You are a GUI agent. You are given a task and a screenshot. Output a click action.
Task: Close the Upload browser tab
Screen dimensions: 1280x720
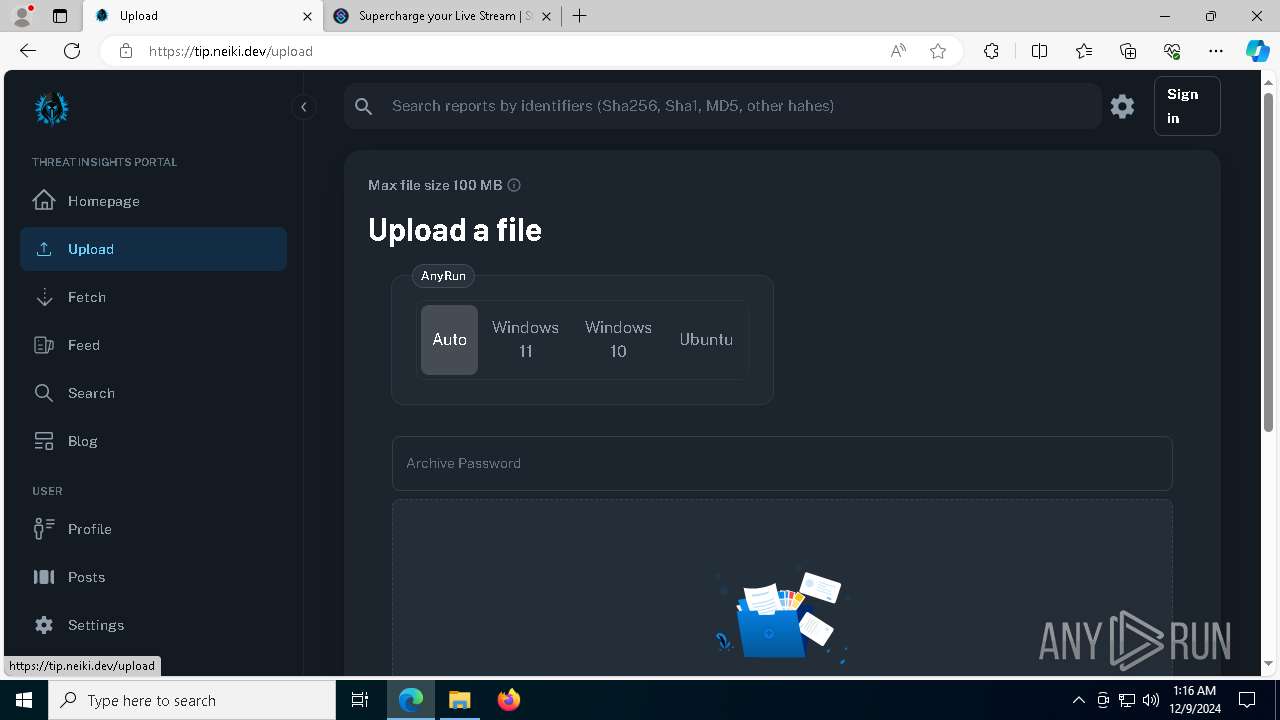[307, 16]
